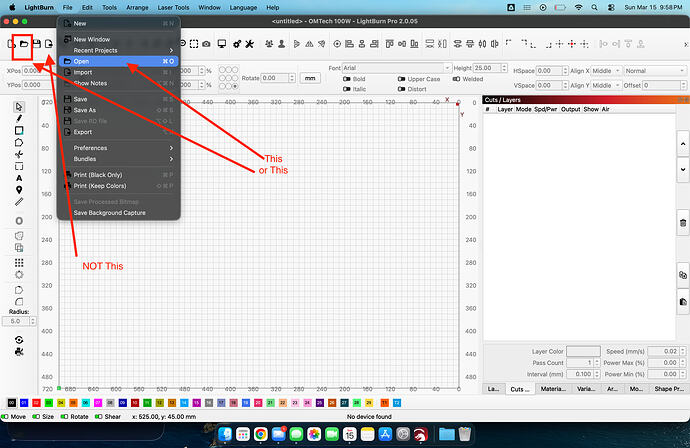
Task: Select the Radius corner tool icon
Action: 19,302
